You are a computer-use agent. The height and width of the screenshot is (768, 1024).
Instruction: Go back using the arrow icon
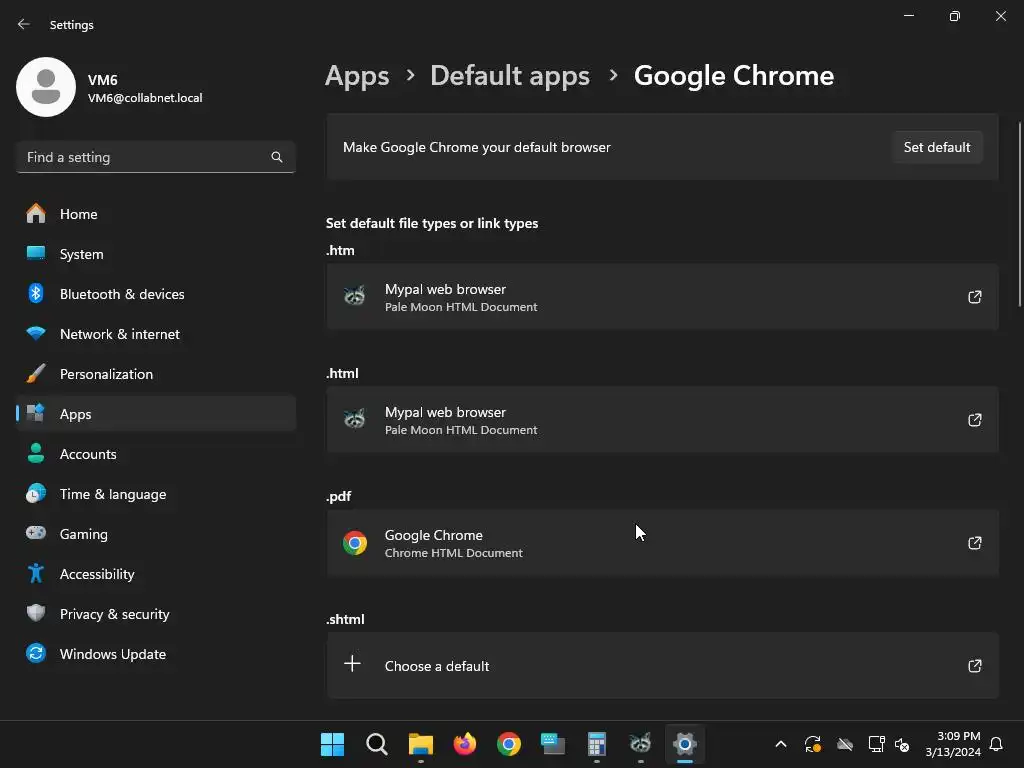coord(24,24)
